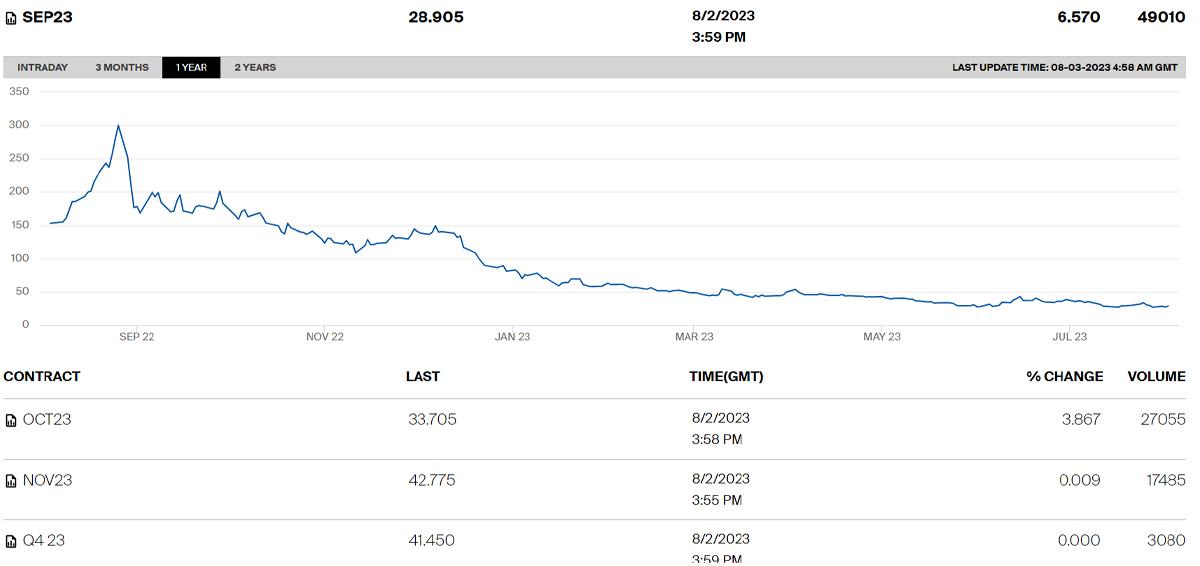The height and width of the screenshot is (566, 1200).
Task: Click the chart icon beside NOV23
Action: (x=11, y=481)
